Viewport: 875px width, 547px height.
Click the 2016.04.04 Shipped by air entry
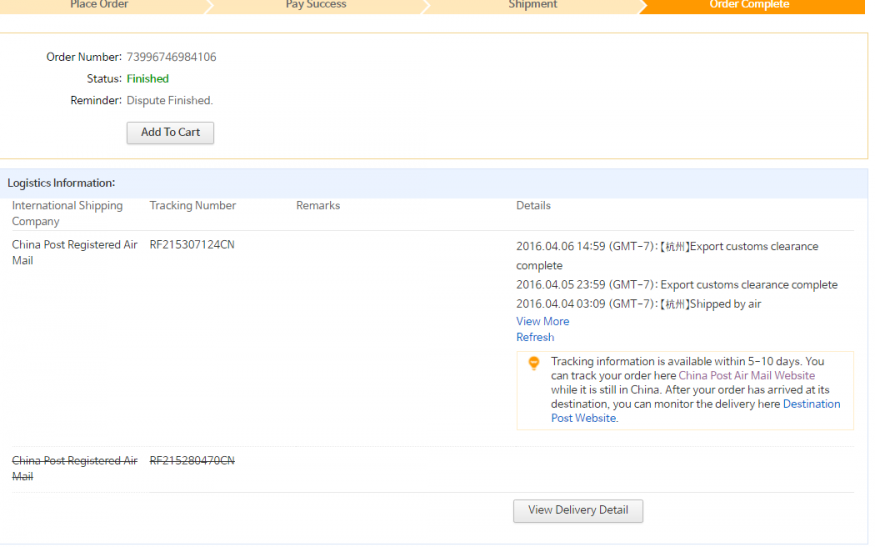[x=638, y=304]
